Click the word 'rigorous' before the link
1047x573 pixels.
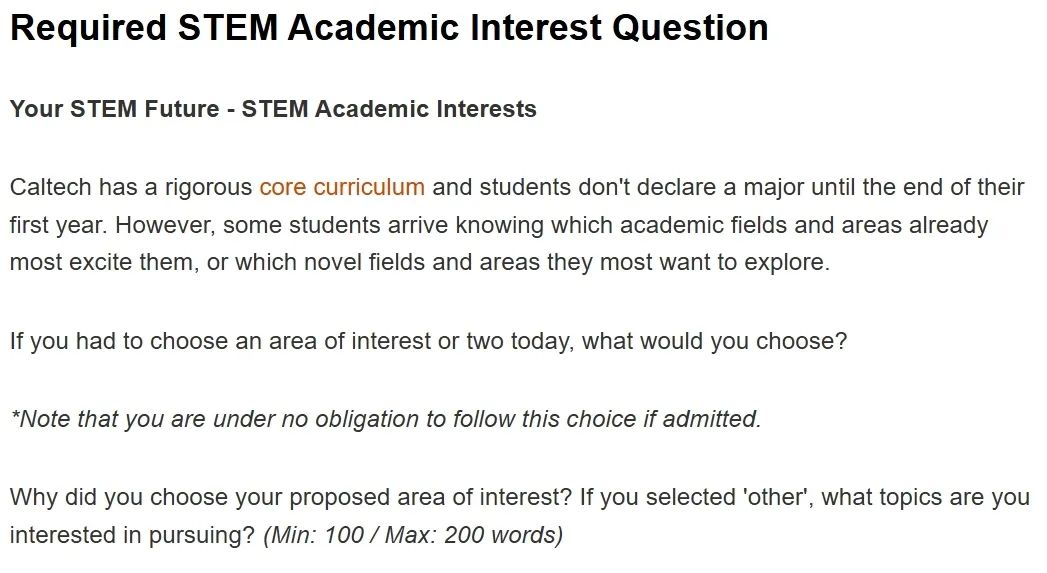pyautogui.click(x=208, y=188)
